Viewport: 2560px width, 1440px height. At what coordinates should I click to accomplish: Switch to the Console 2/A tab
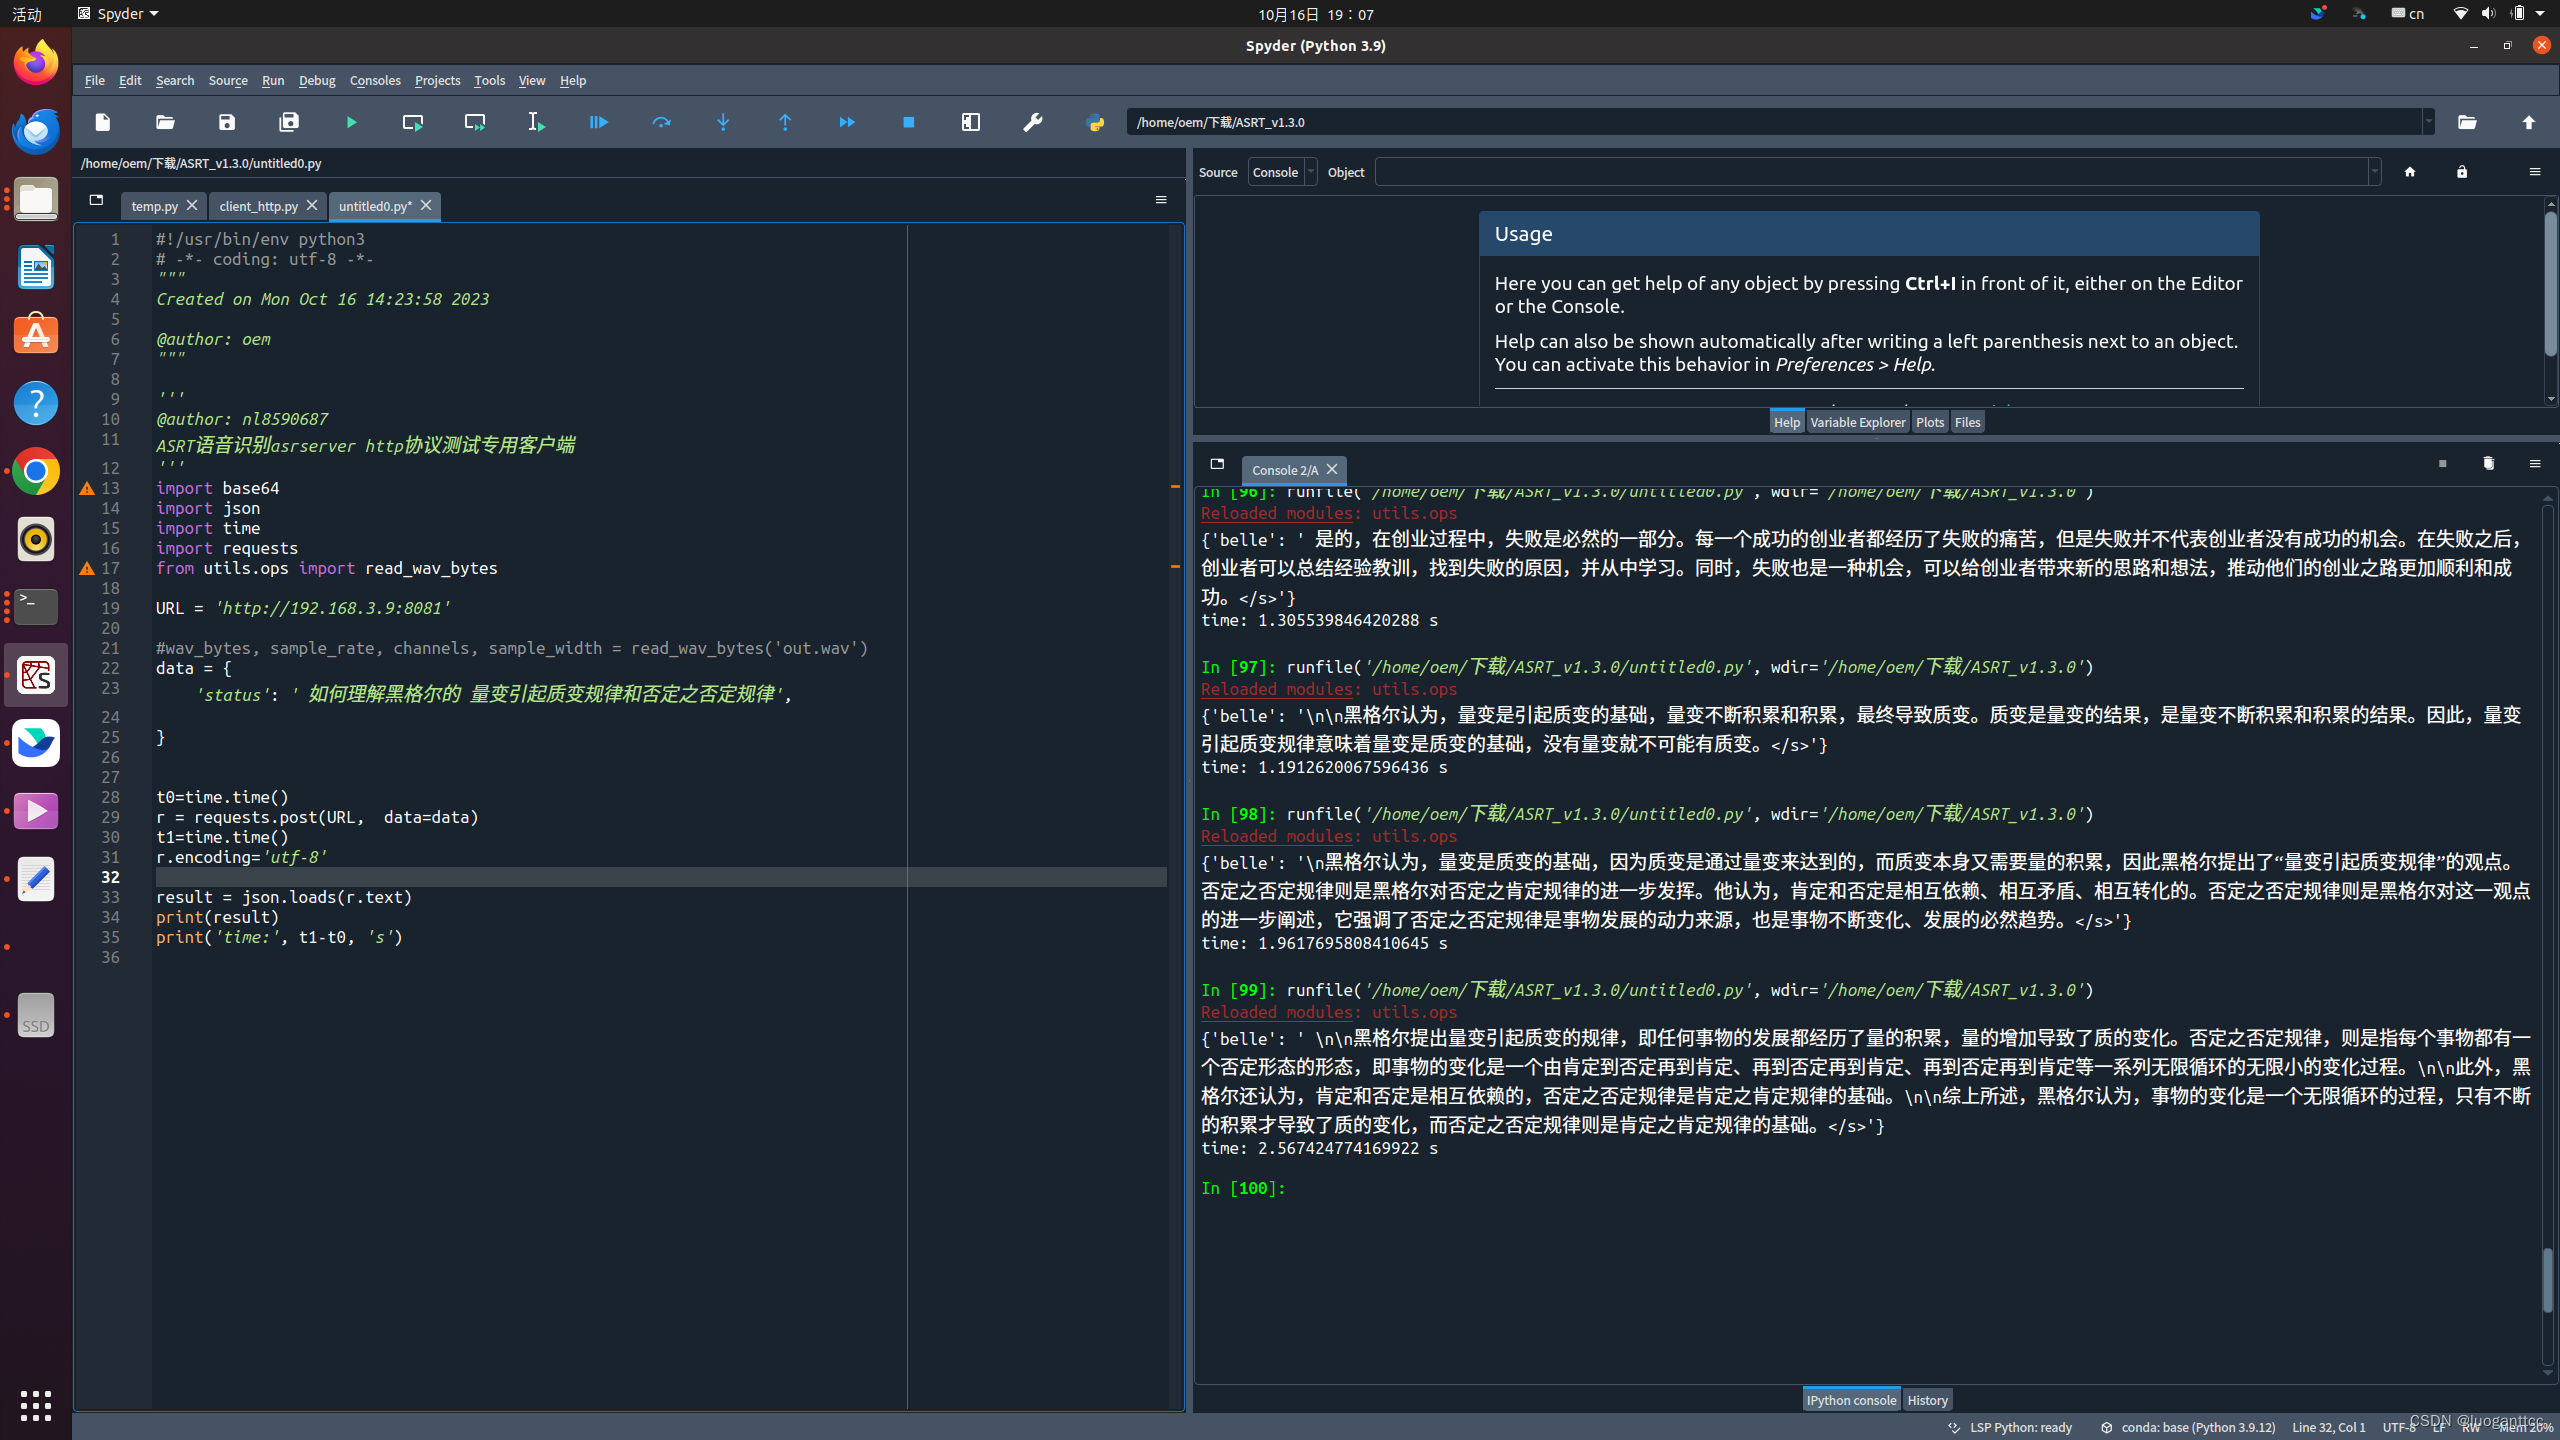1282,468
